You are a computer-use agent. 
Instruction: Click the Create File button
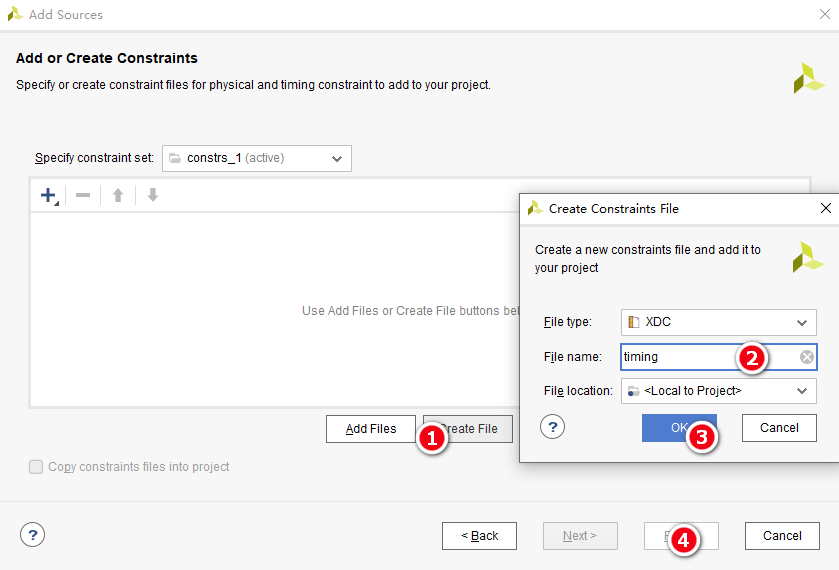468,429
